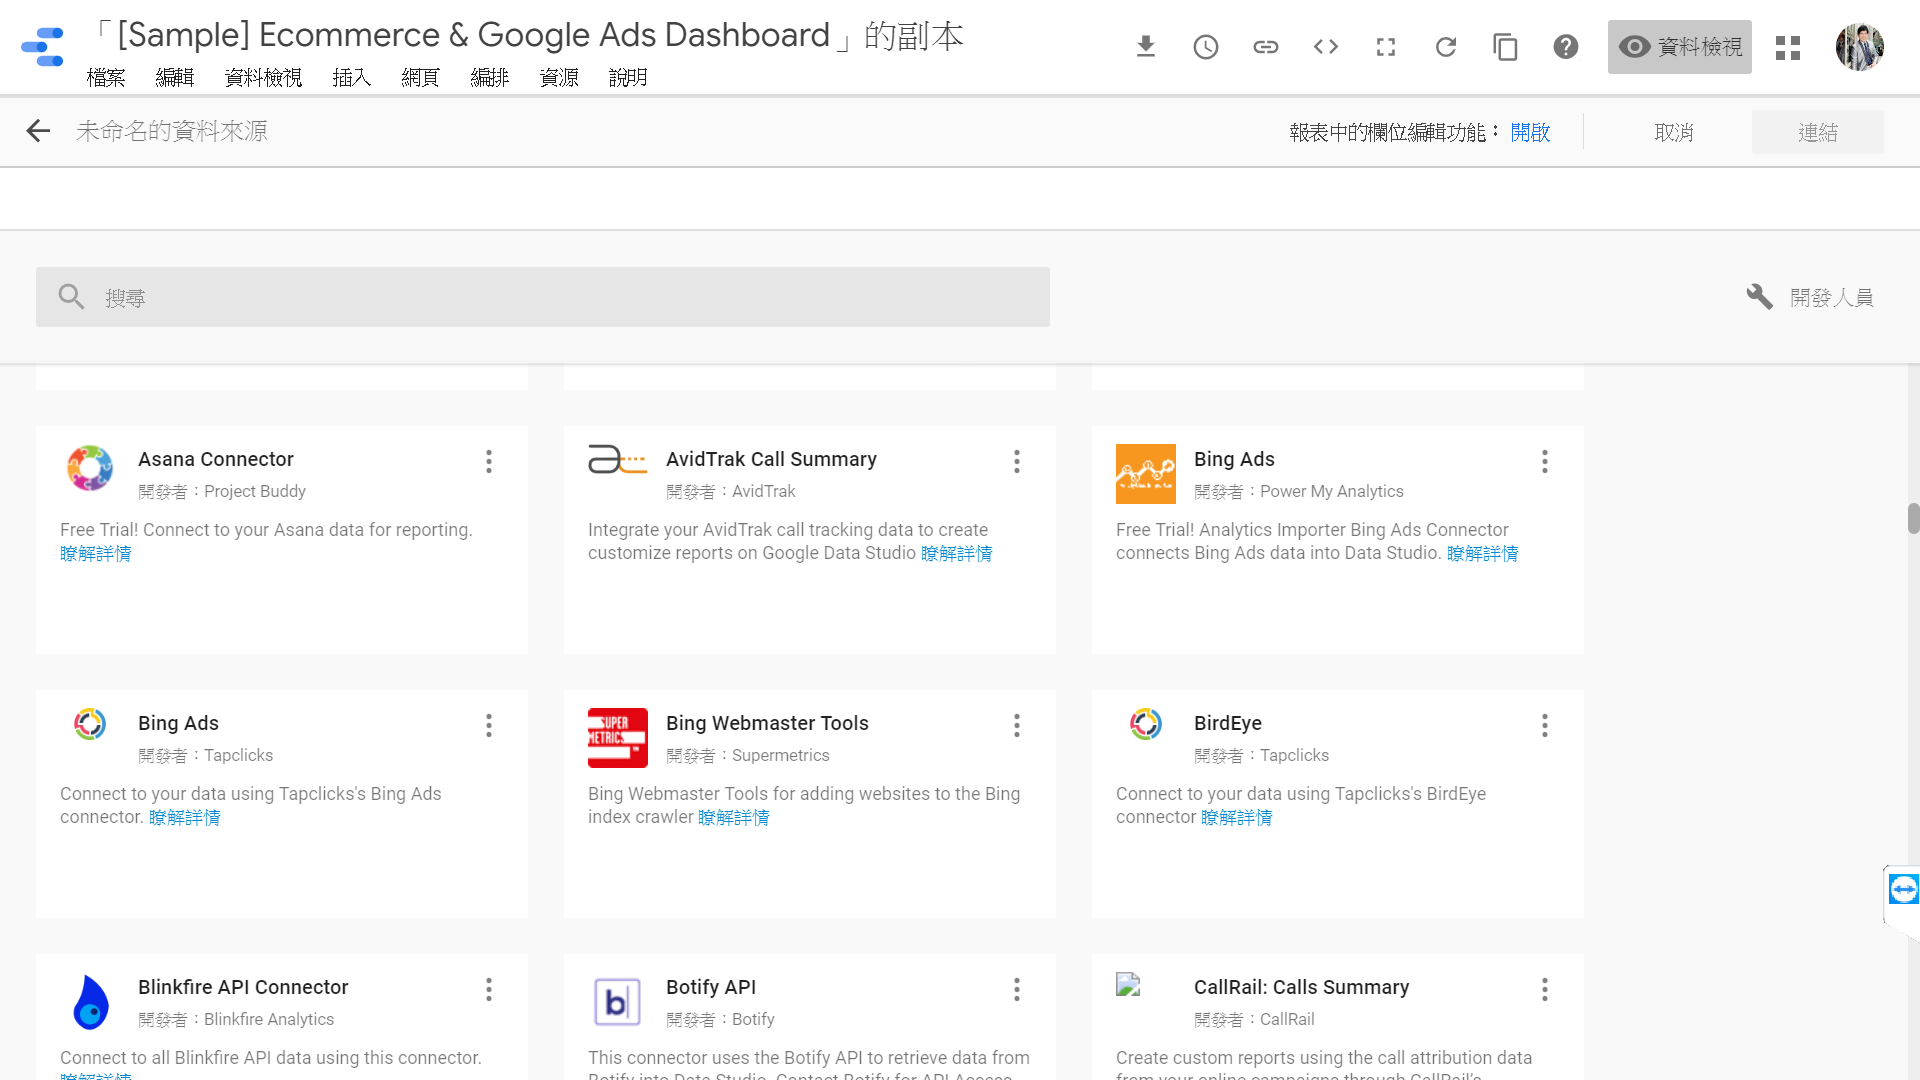Open the 編排 menu
The height and width of the screenshot is (1080, 1920).
tap(490, 78)
